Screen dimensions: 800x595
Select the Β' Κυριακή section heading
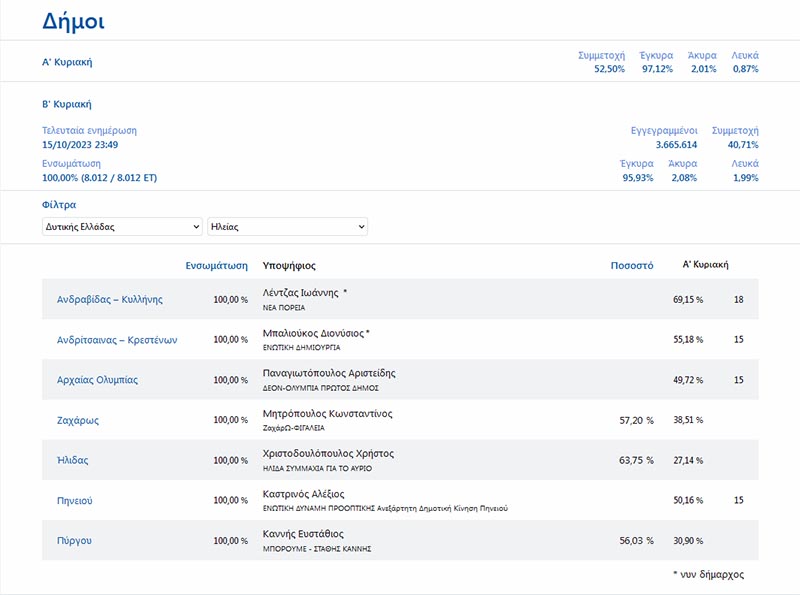[x=67, y=104]
